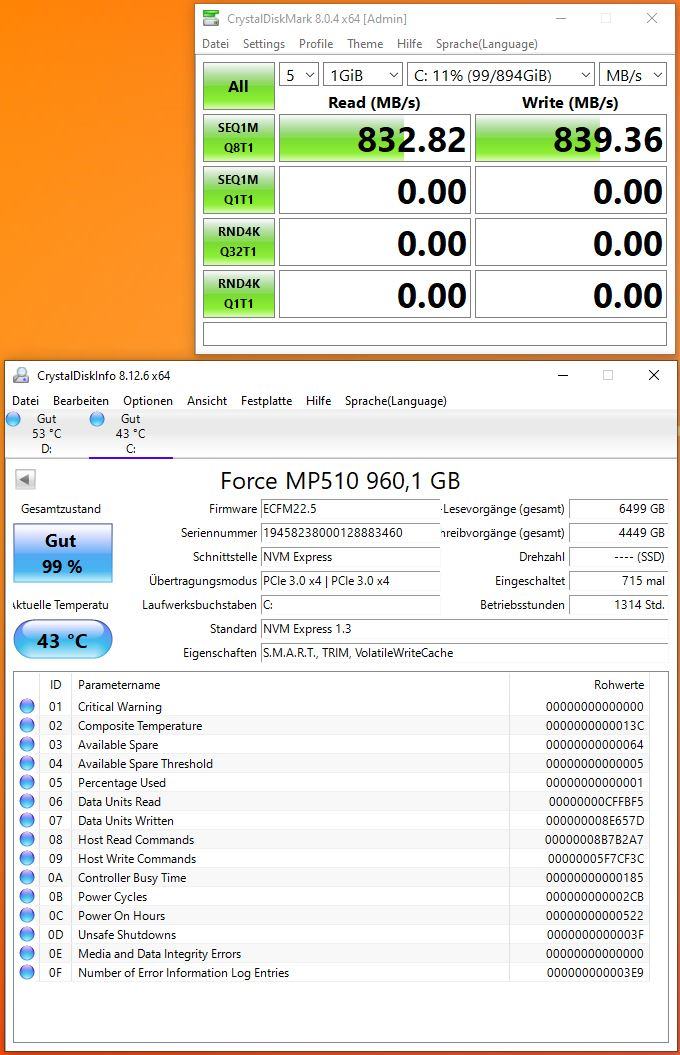Click status orb of Data Units Written row
The image size is (680, 1055).
point(27,820)
